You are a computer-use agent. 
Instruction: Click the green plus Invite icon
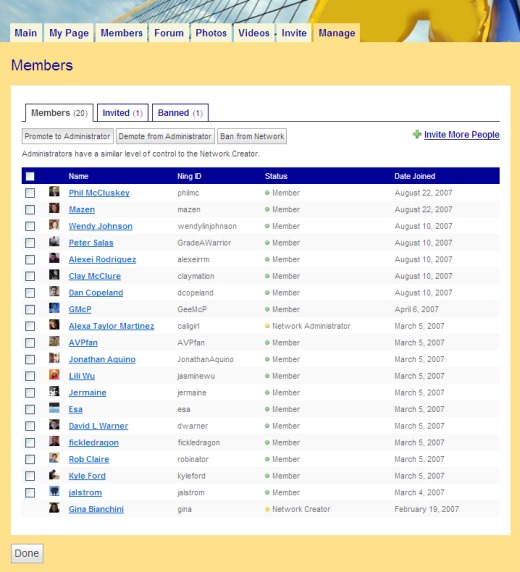[x=417, y=134]
